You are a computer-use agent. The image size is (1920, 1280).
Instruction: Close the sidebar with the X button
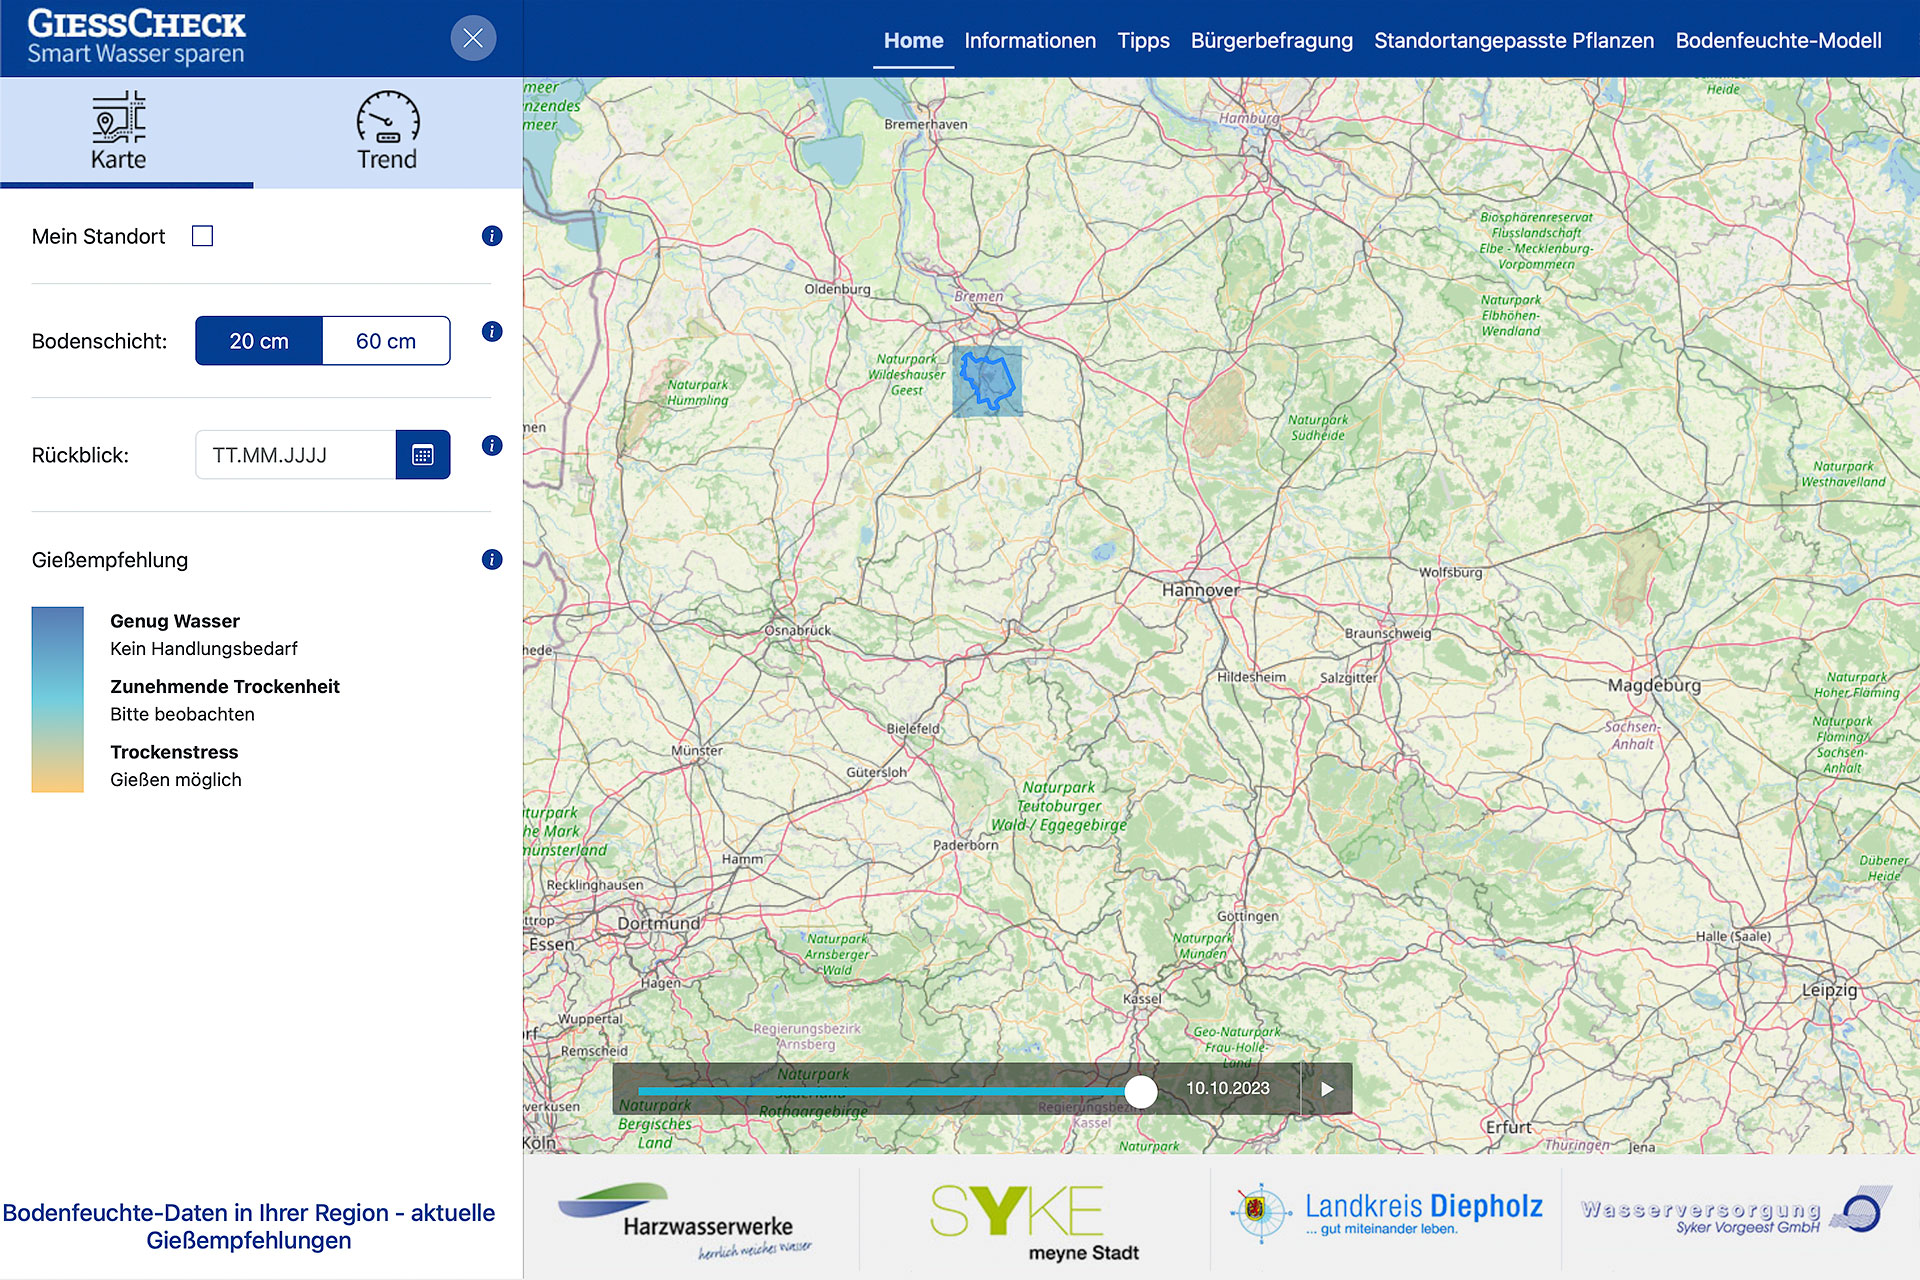click(x=473, y=39)
